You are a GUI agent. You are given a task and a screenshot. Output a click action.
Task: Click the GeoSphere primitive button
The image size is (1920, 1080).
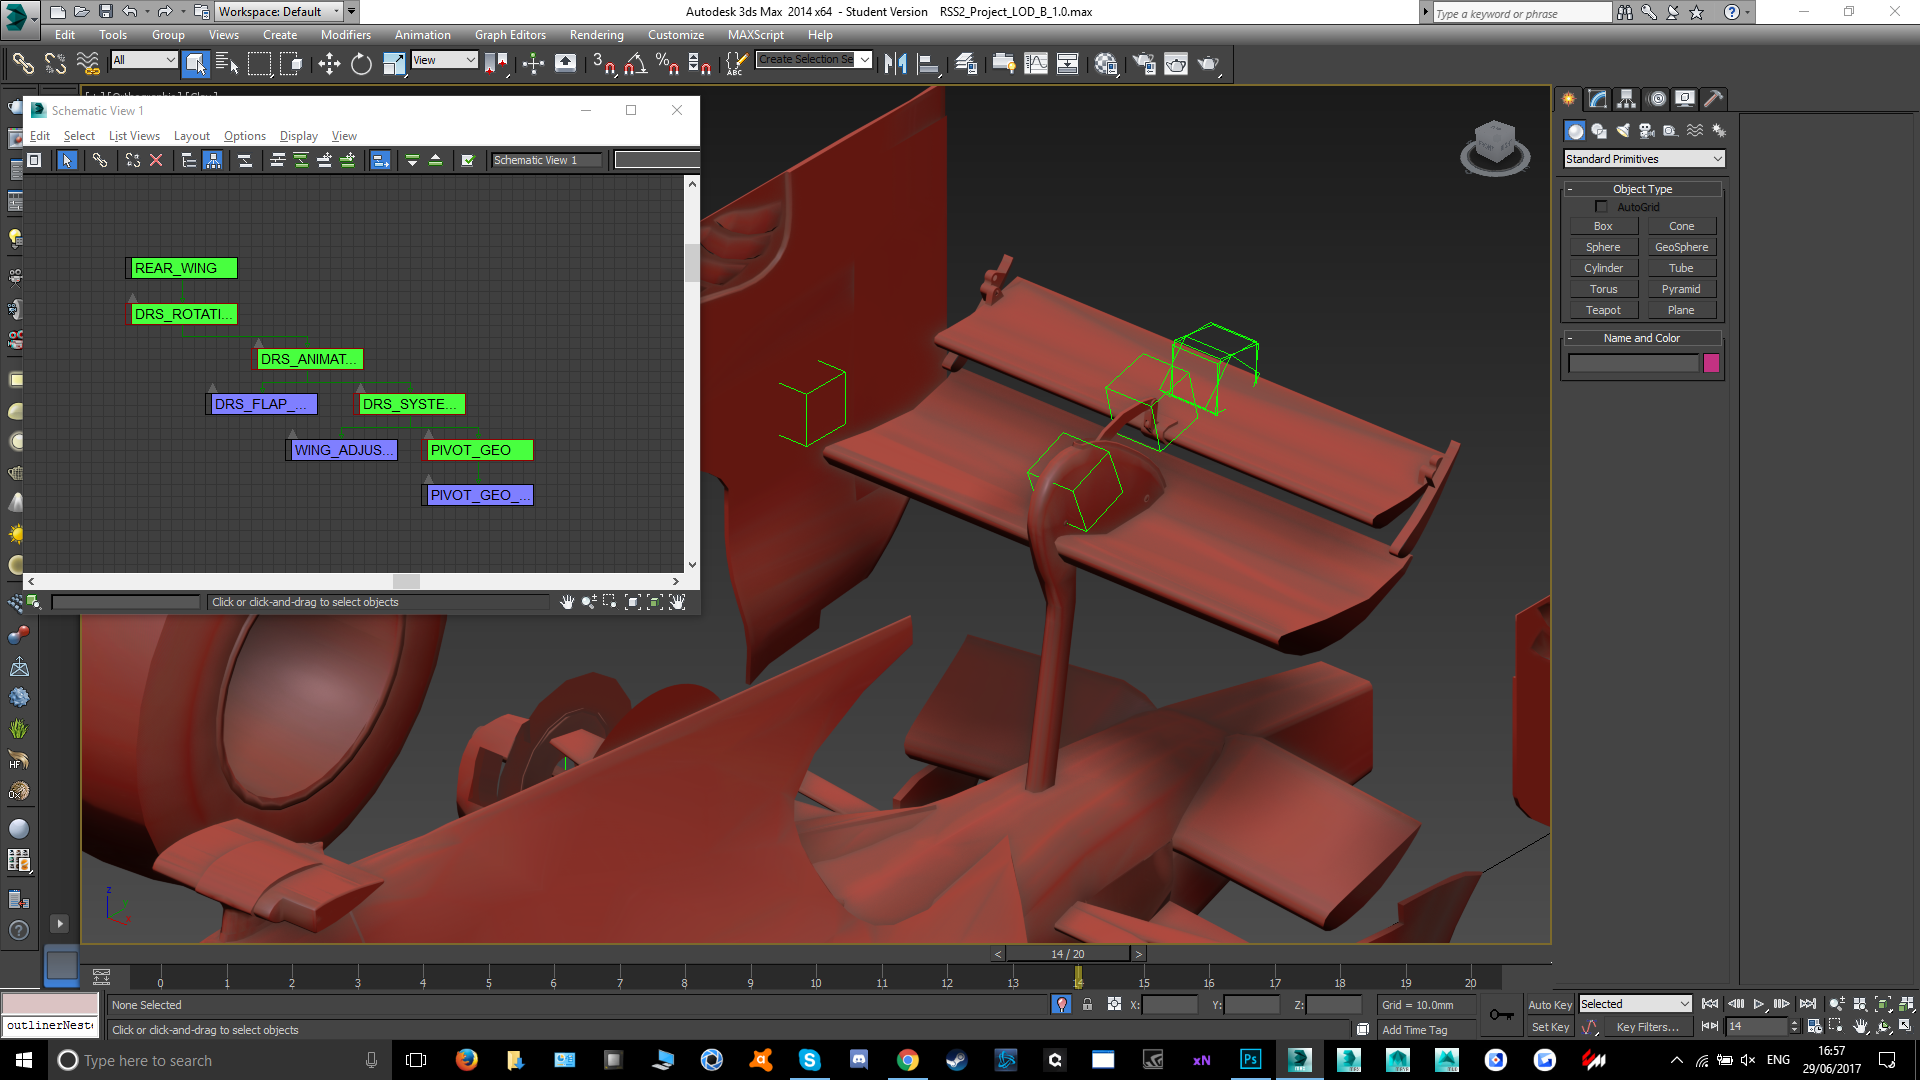click(x=1681, y=248)
